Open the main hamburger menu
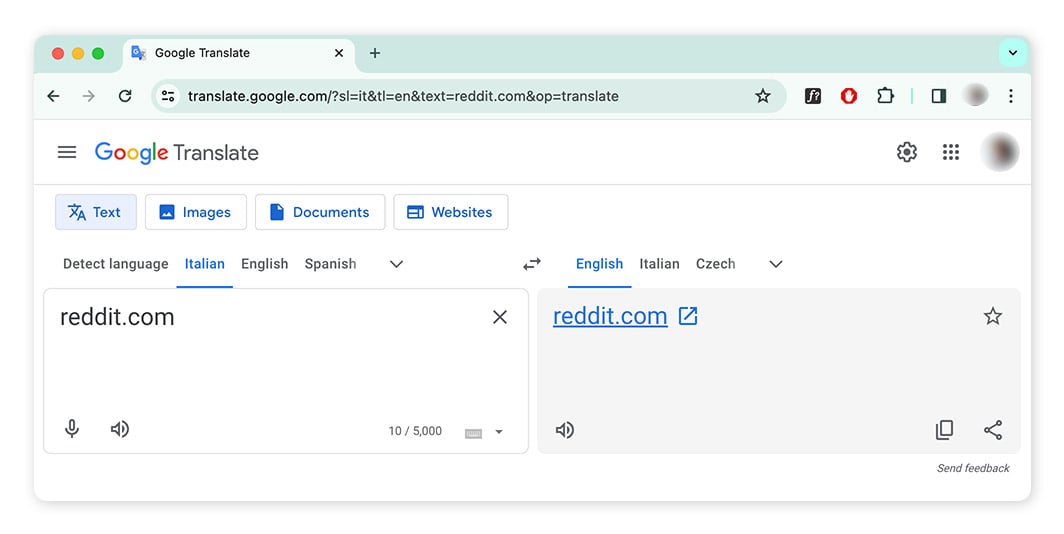This screenshot has height=534, width=1064. tap(66, 152)
